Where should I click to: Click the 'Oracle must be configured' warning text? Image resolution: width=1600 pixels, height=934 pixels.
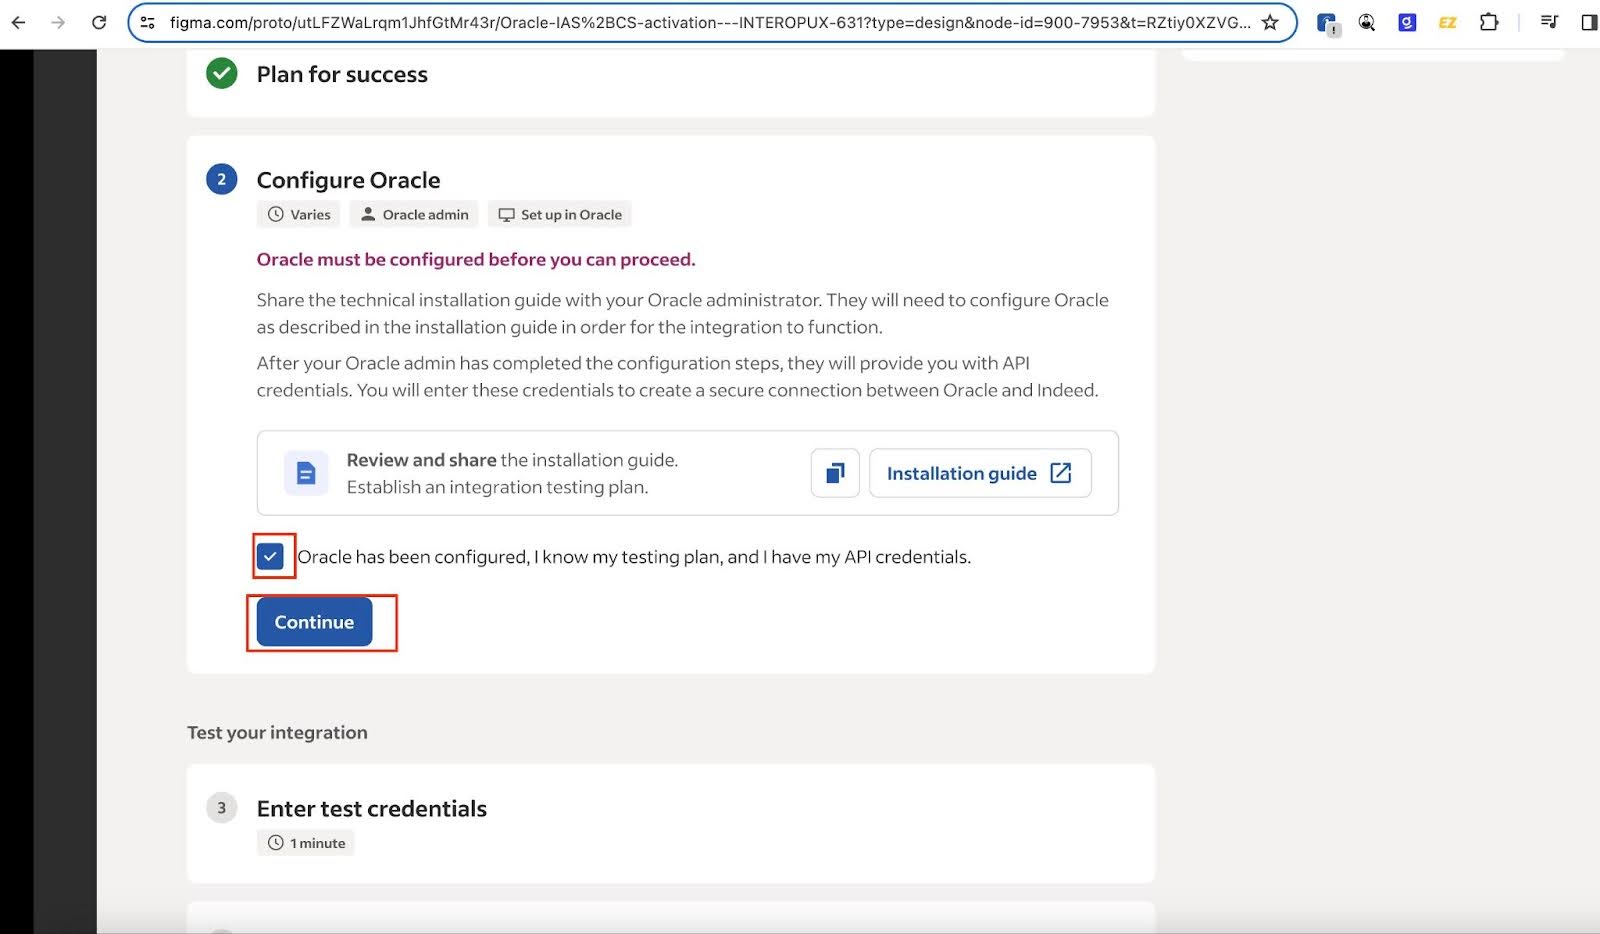pyautogui.click(x=476, y=259)
